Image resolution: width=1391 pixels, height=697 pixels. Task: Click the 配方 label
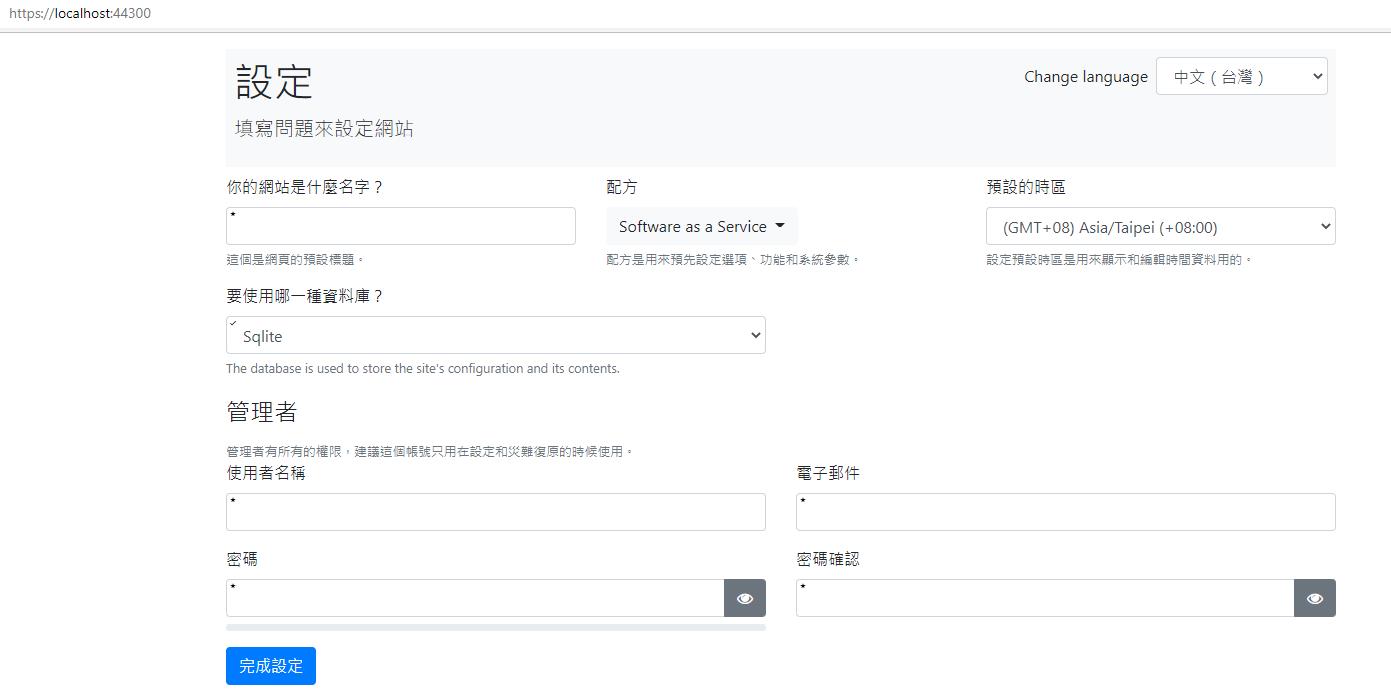pyautogui.click(x=622, y=187)
